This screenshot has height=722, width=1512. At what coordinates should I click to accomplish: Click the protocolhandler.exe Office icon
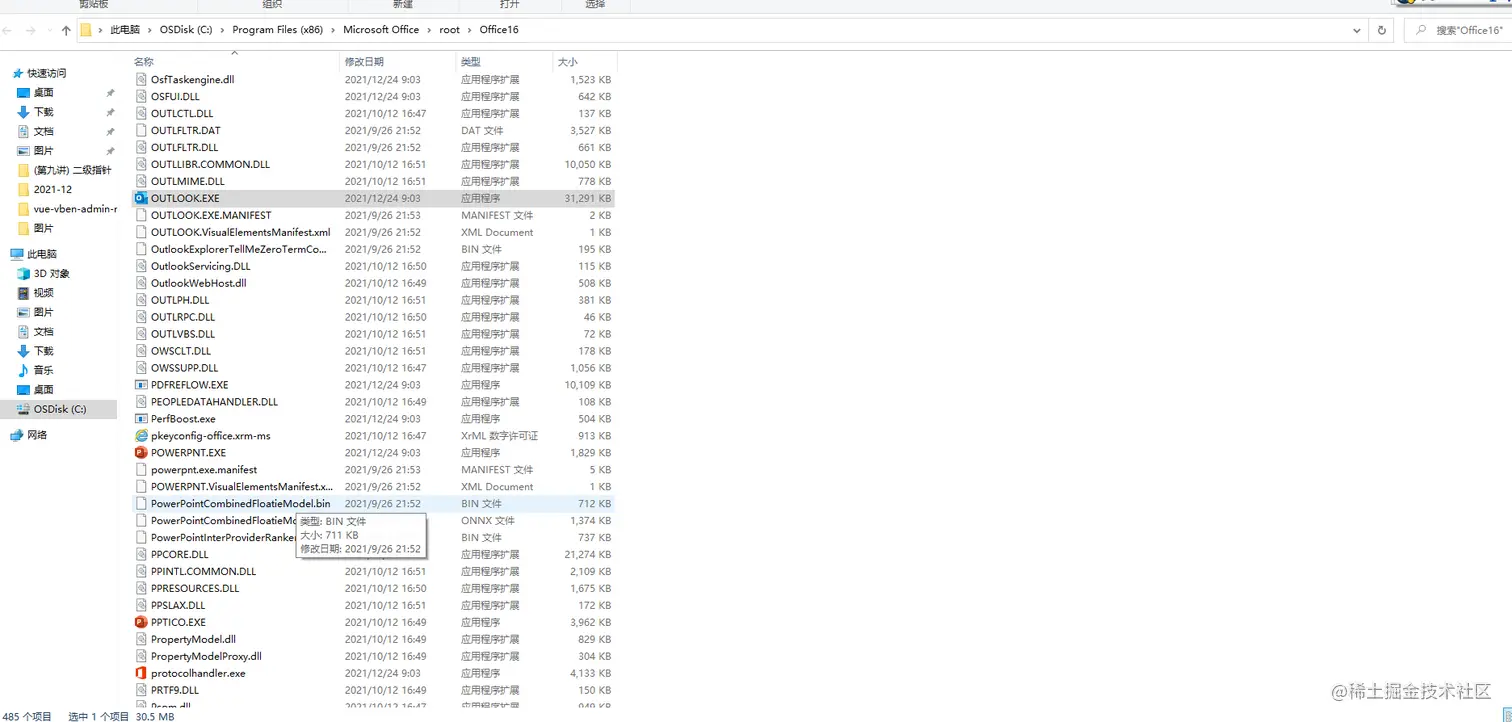tap(141, 673)
